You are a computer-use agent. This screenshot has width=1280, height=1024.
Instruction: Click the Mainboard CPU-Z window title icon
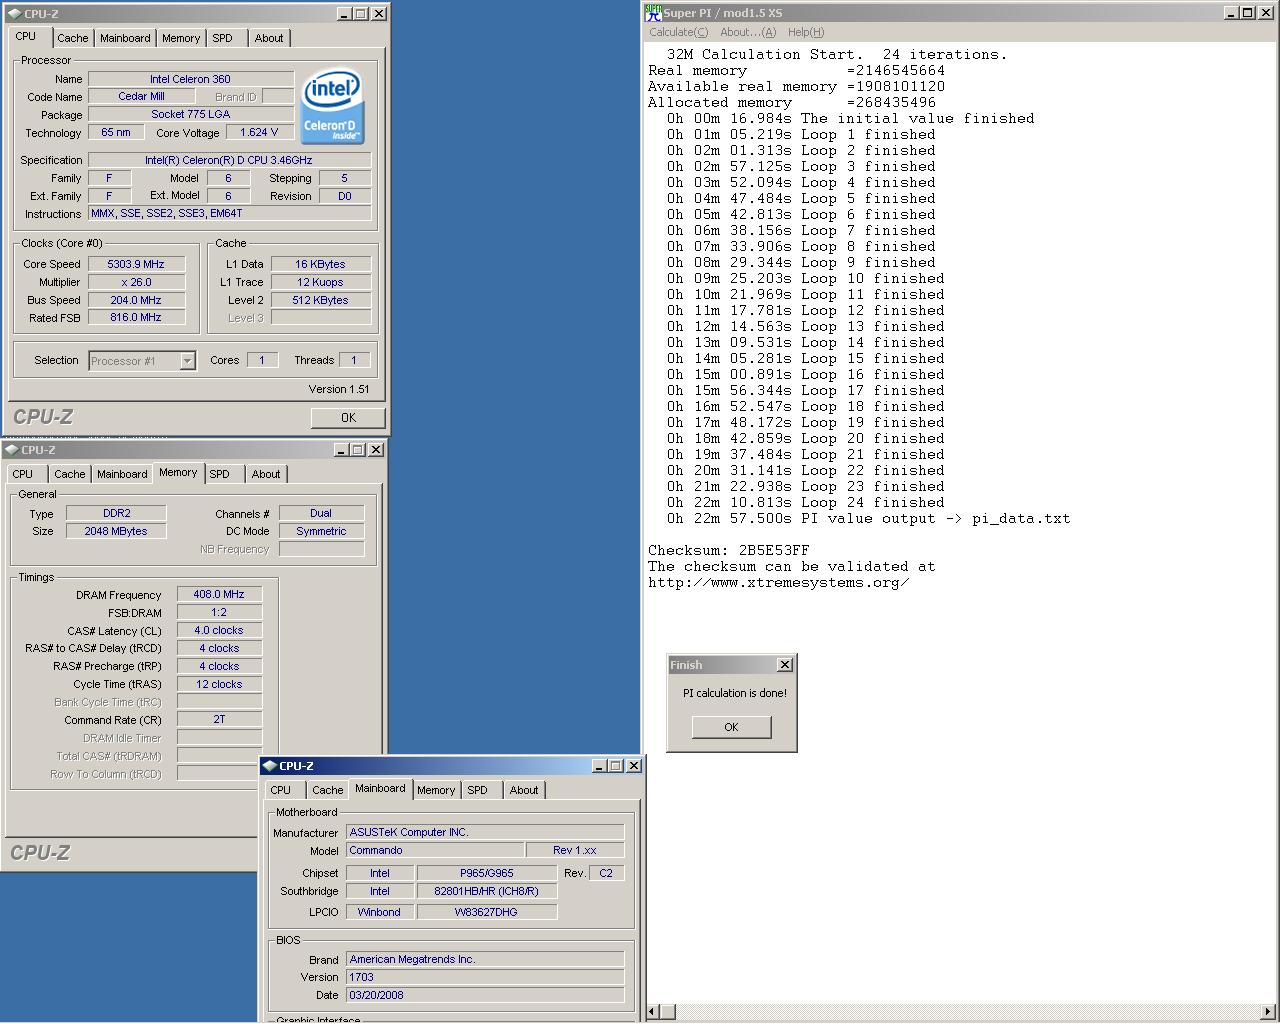269,766
